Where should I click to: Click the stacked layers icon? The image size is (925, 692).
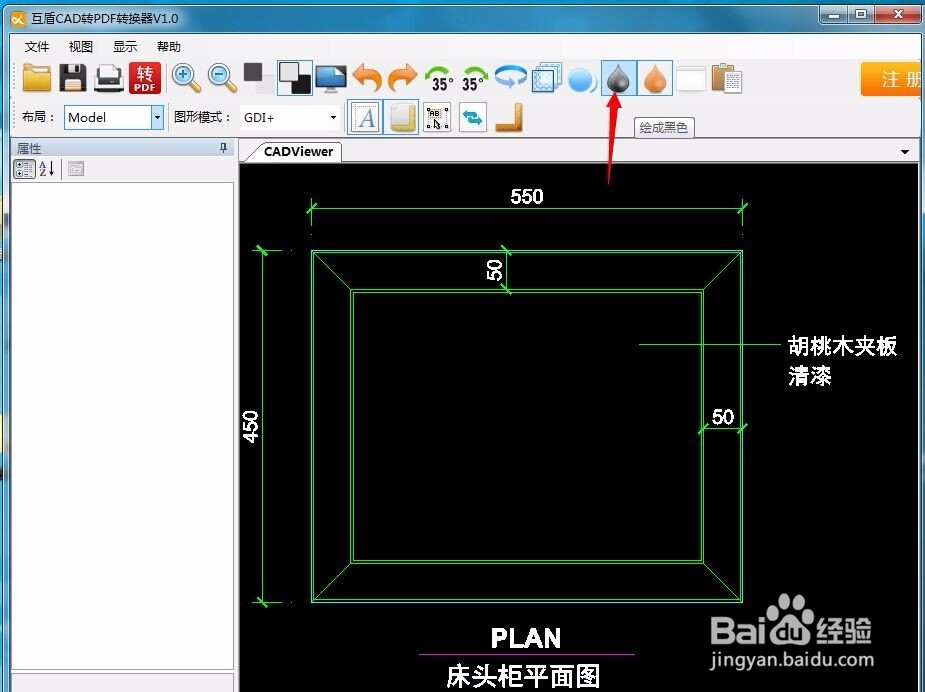(547, 78)
